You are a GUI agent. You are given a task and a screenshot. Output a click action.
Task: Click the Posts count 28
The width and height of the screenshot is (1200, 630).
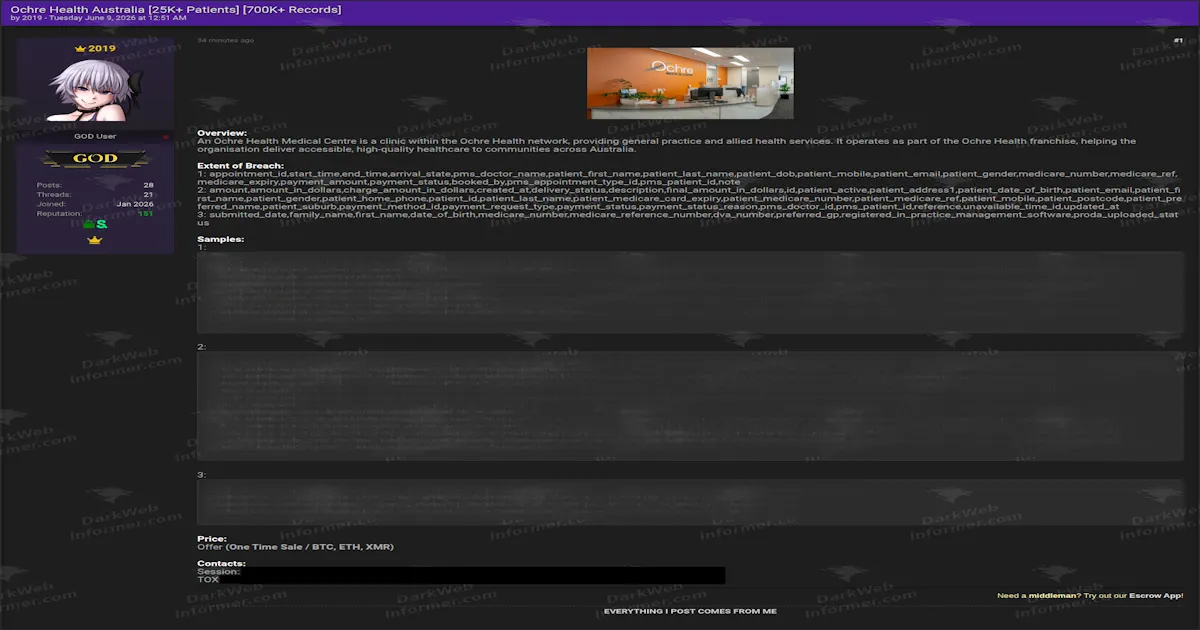pyautogui.click(x=148, y=185)
